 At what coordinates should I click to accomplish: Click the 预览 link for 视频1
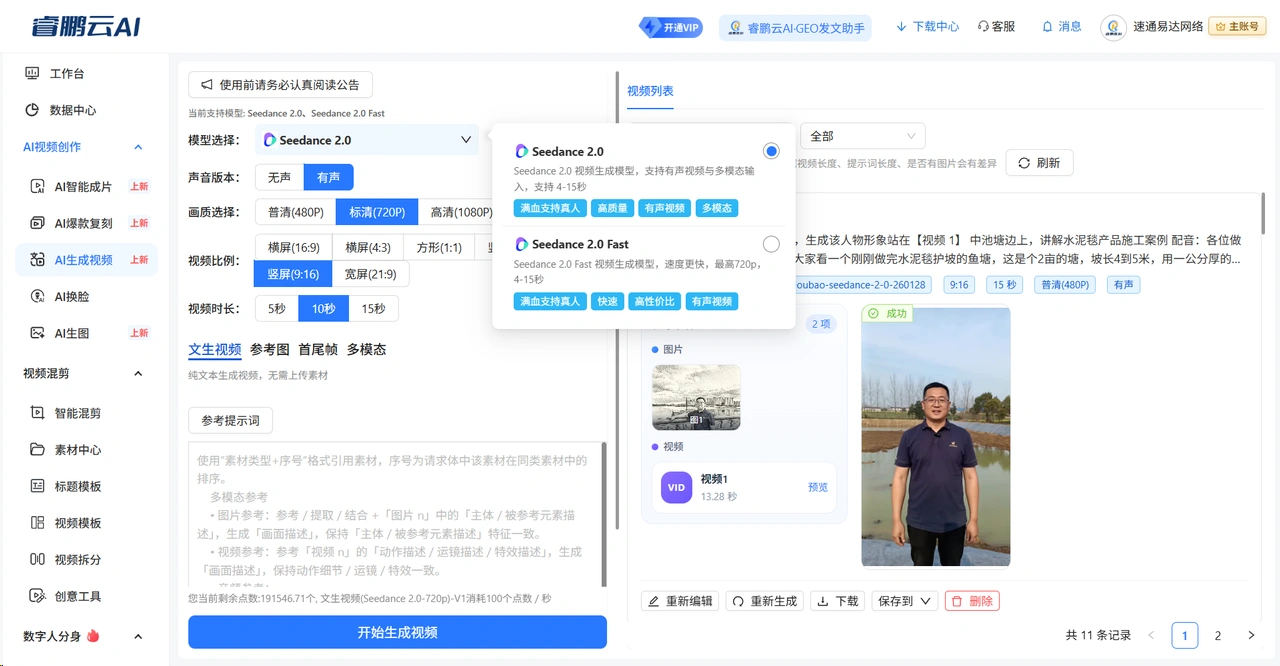[818, 487]
